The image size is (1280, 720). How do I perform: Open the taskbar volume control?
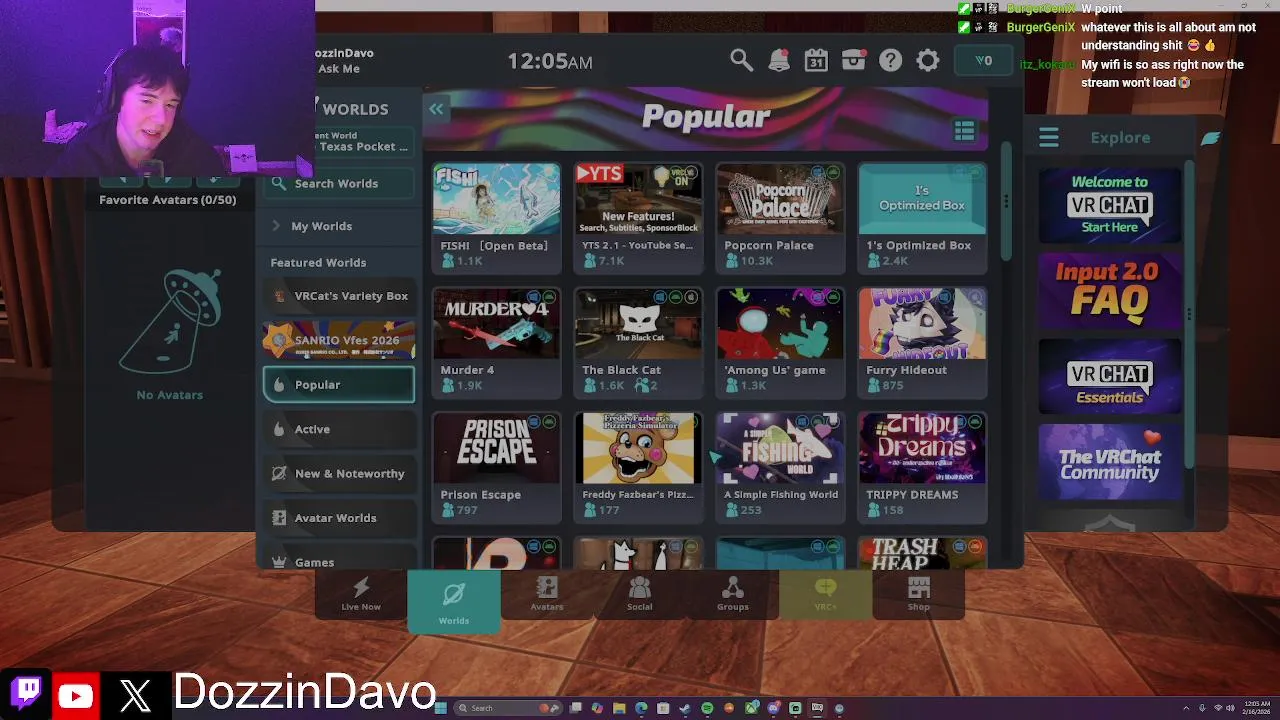point(1230,708)
